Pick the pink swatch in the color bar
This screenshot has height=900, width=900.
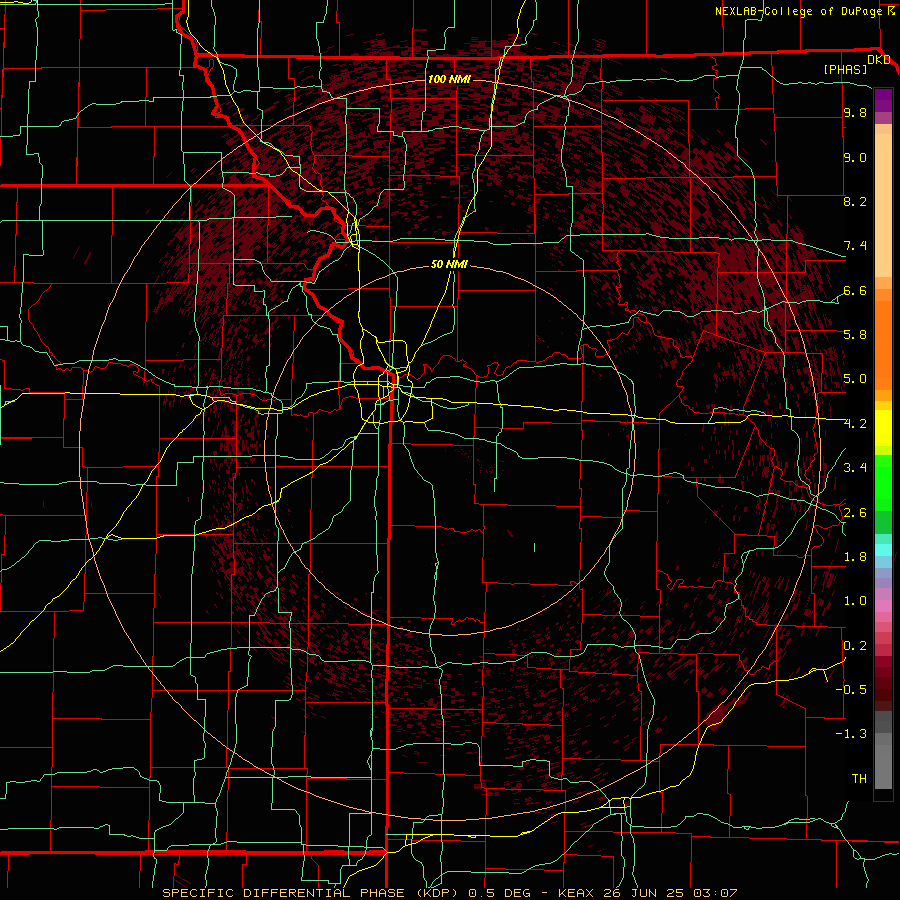(x=883, y=606)
